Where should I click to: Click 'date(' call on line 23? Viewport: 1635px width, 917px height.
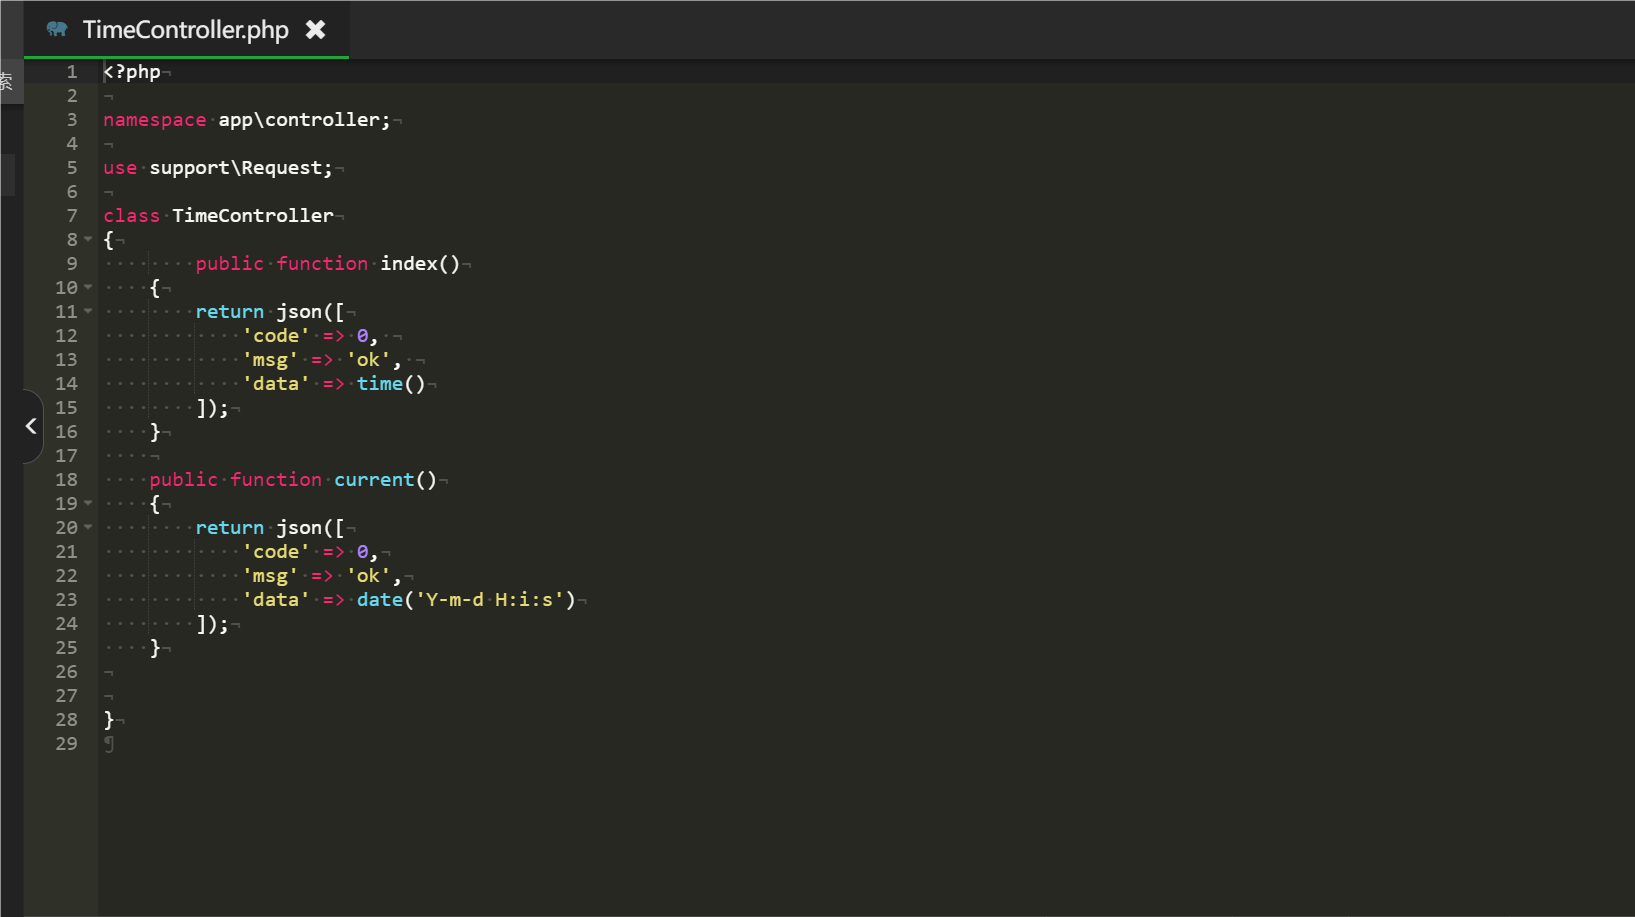click(x=385, y=600)
